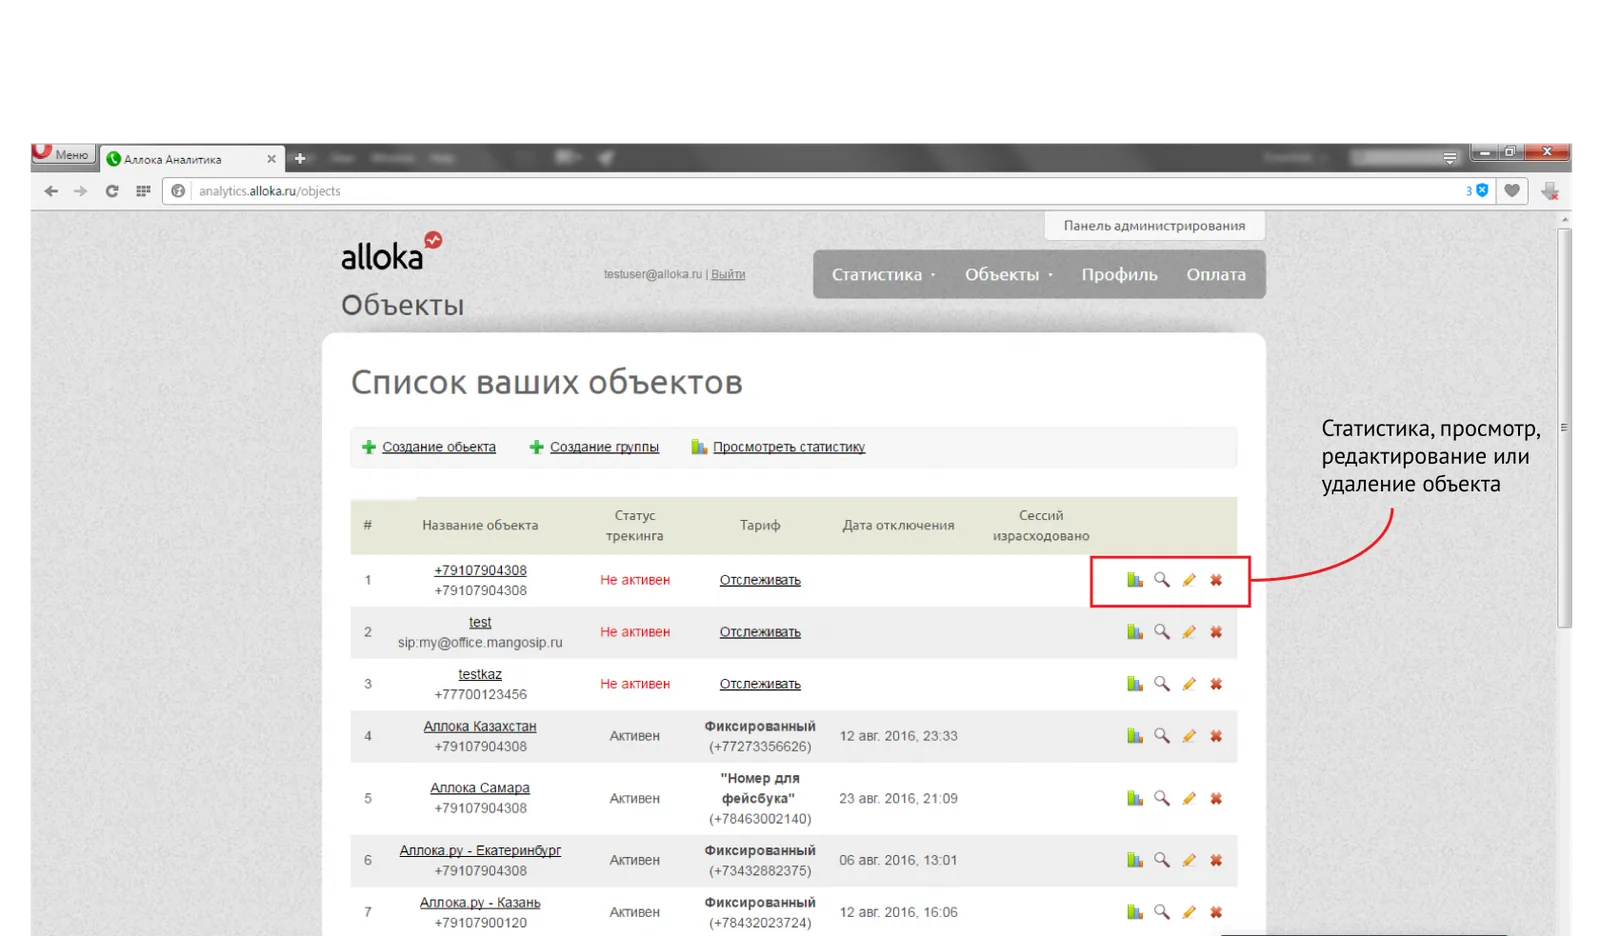Open a new browser tab
Image resolution: width=1600 pixels, height=936 pixels.
pos(299,159)
